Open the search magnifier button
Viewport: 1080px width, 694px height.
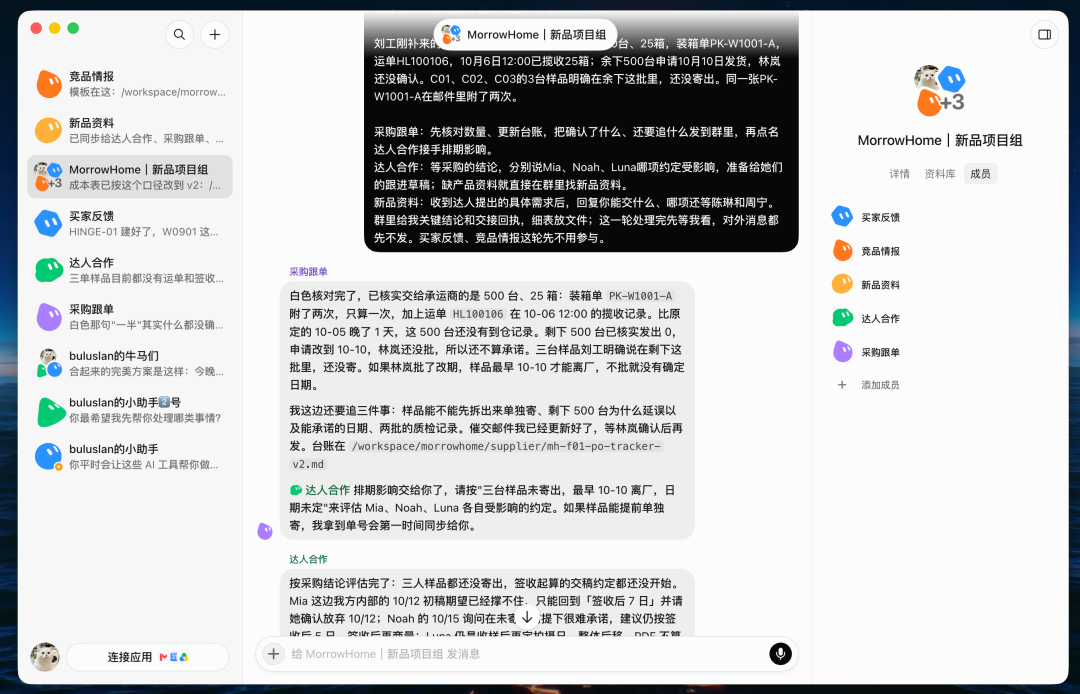(179, 34)
